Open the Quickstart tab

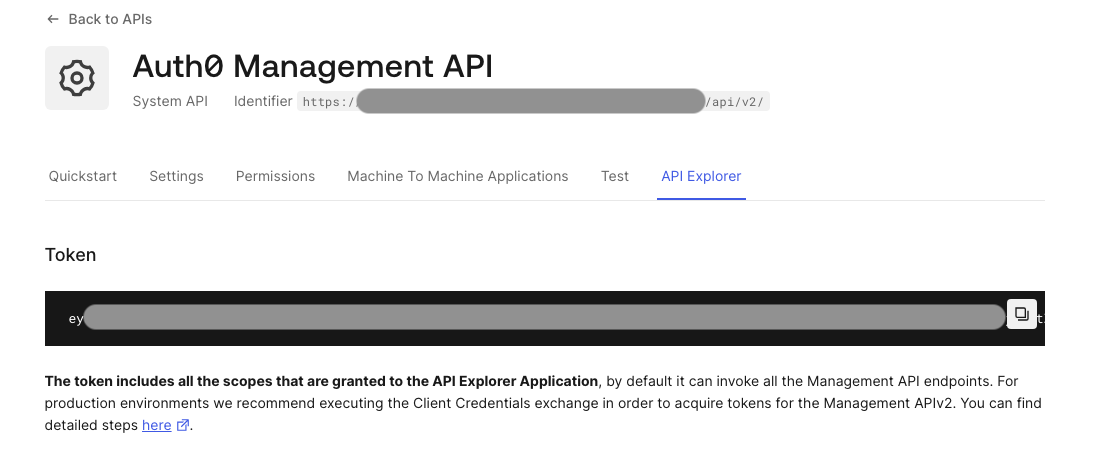coord(83,176)
